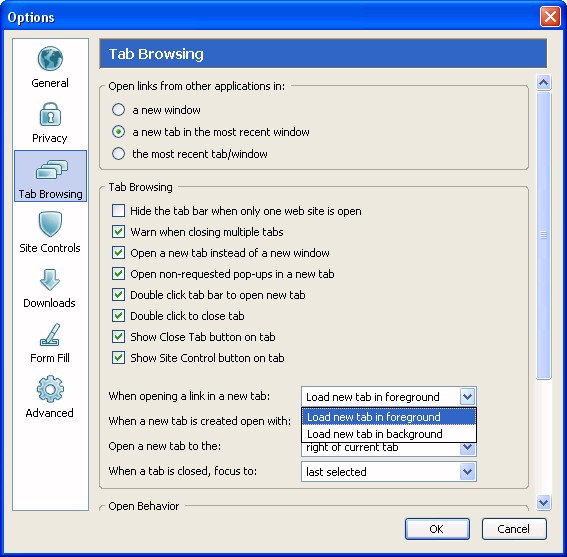Enable Hide the tab bar checkbox
The image size is (567, 557).
pyautogui.click(x=118, y=211)
